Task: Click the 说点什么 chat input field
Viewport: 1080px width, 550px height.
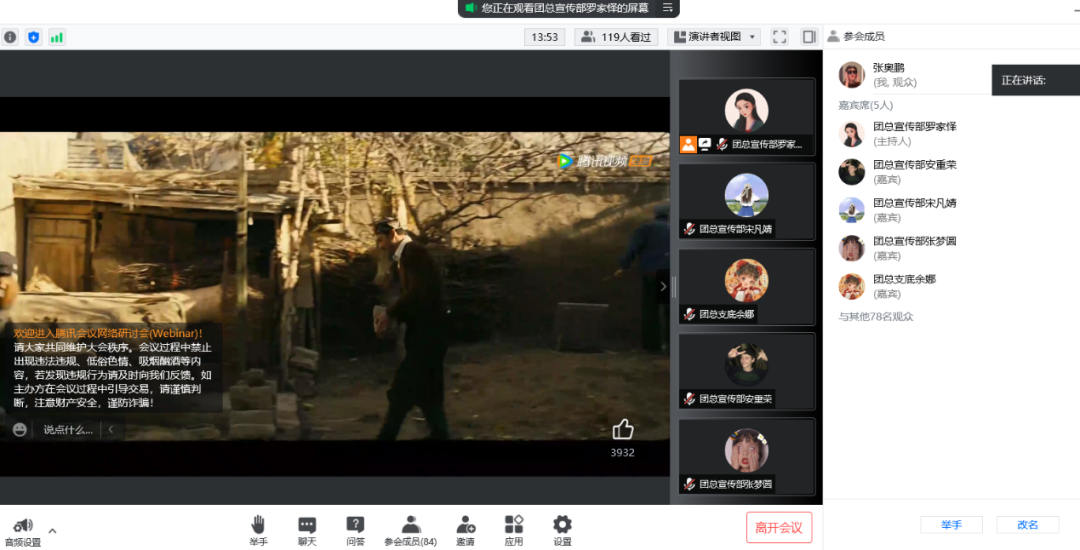Action: click(x=68, y=430)
